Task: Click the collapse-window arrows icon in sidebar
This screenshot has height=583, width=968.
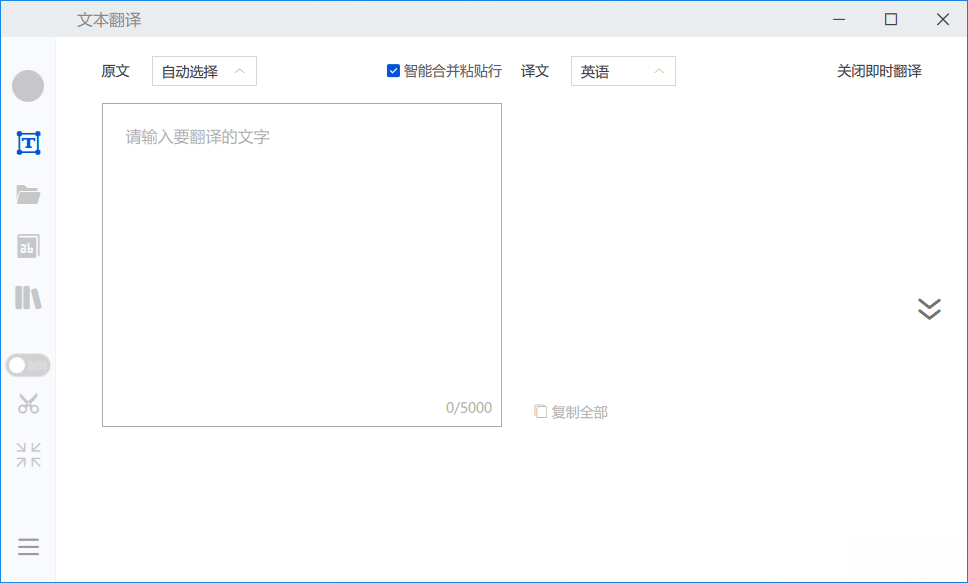Action: (28, 455)
